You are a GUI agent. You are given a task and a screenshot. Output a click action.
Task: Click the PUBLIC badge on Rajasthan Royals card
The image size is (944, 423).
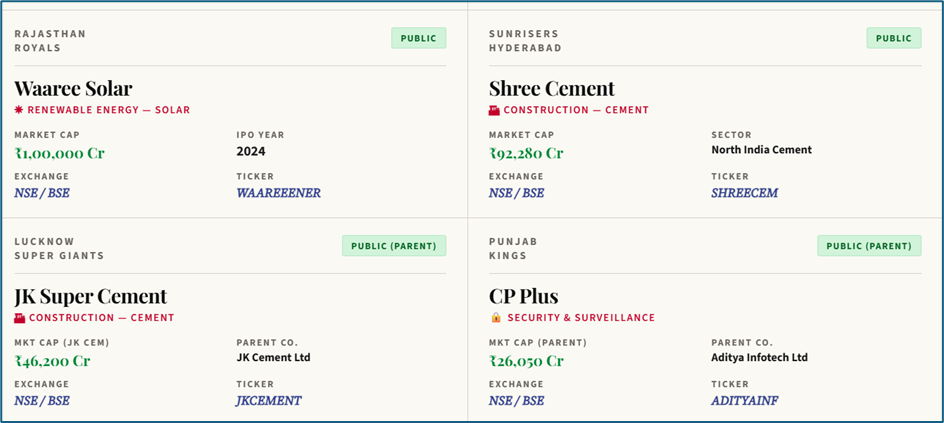coord(418,38)
